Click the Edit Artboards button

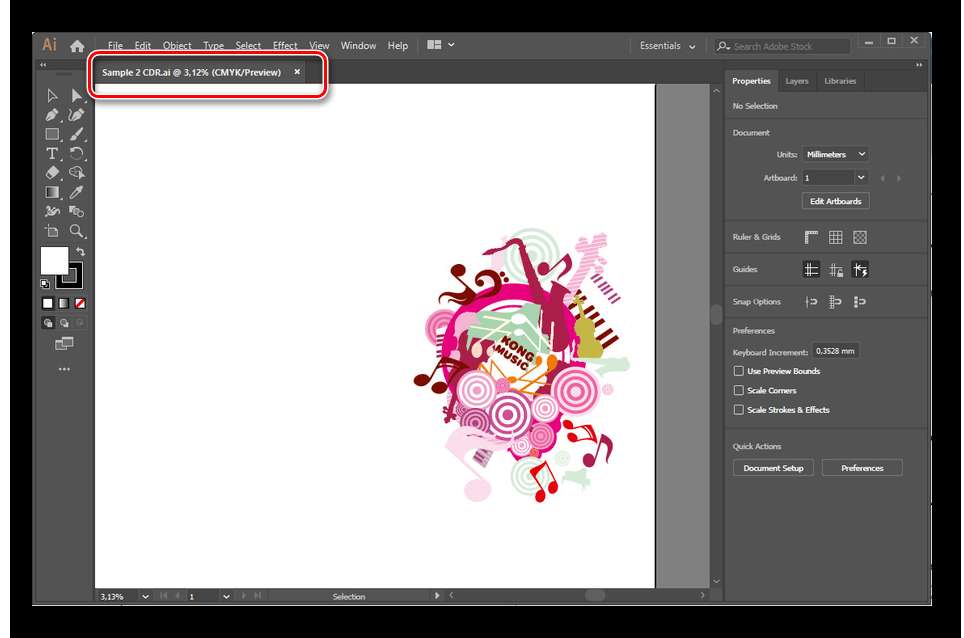(835, 201)
